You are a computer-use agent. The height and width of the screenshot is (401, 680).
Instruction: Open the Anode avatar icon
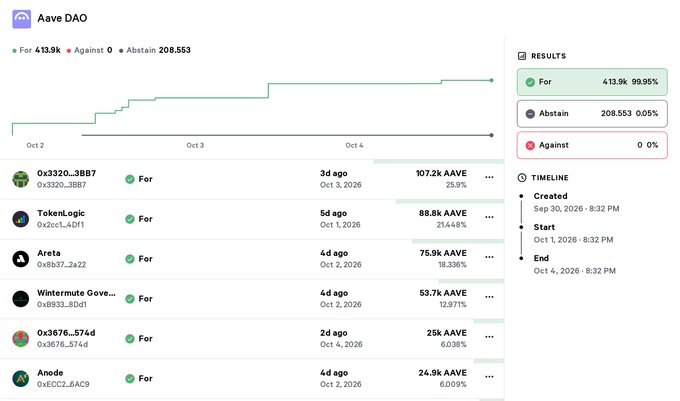pyautogui.click(x=20, y=378)
